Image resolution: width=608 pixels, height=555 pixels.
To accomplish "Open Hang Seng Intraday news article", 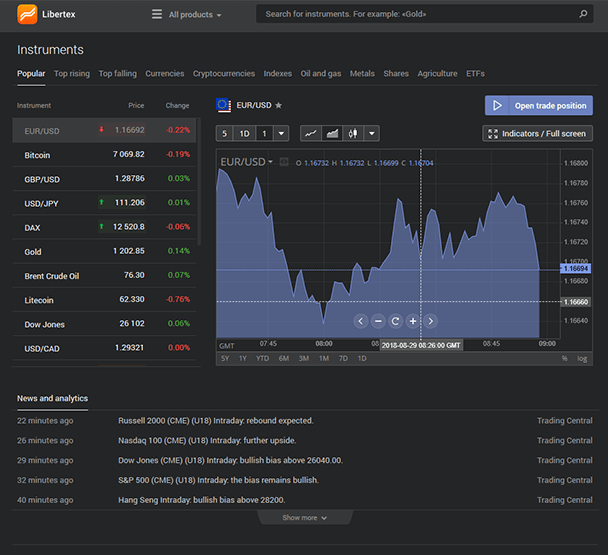I will pos(202,500).
